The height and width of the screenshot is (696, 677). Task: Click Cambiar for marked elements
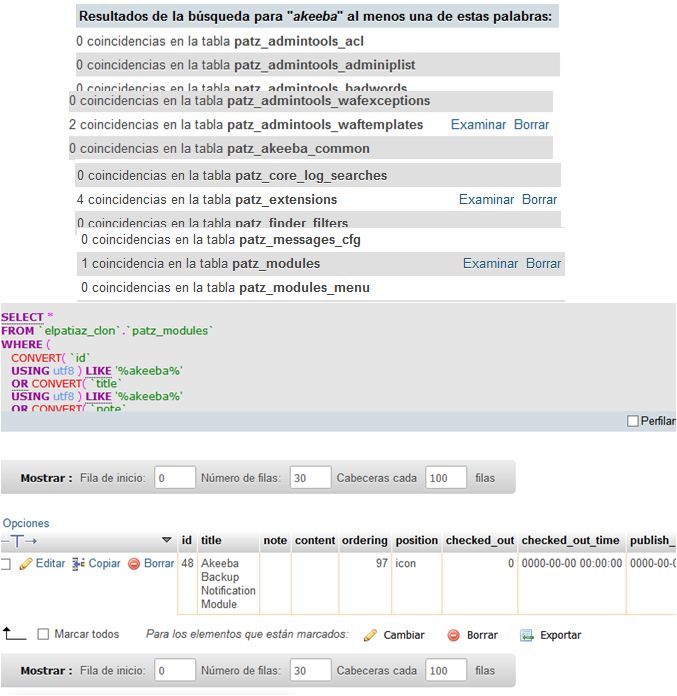click(404, 636)
